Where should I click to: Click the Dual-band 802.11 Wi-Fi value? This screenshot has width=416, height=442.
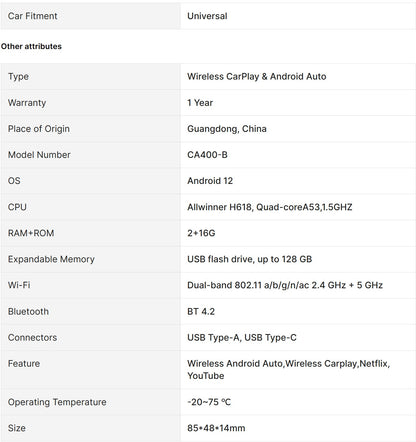pyautogui.click(x=285, y=285)
